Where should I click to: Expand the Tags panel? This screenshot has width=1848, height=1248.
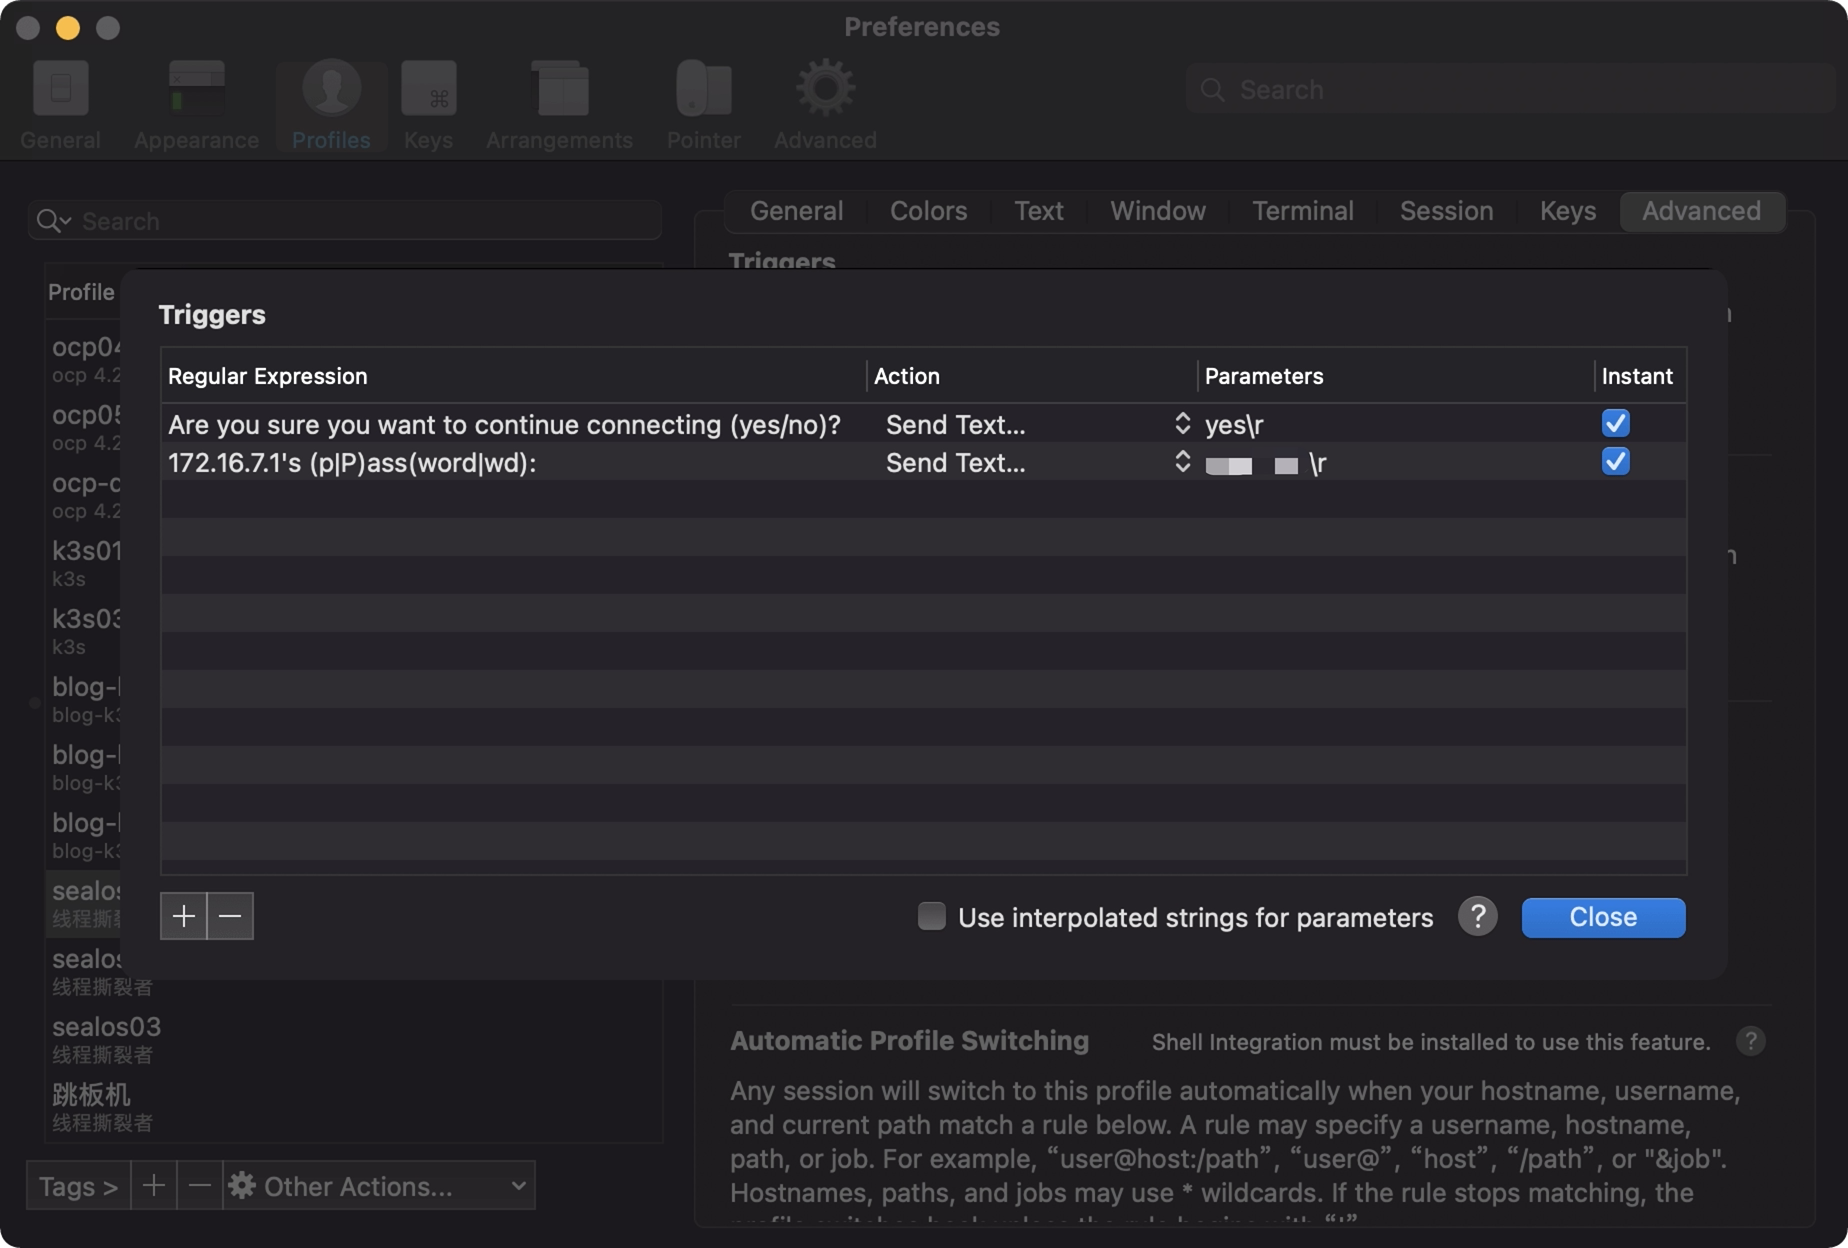(78, 1186)
